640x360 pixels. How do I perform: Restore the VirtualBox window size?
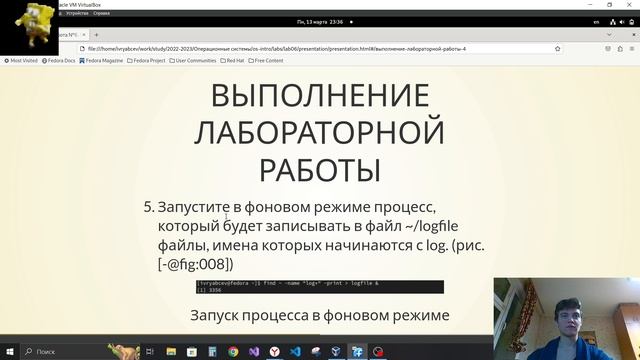tap(609, 4)
